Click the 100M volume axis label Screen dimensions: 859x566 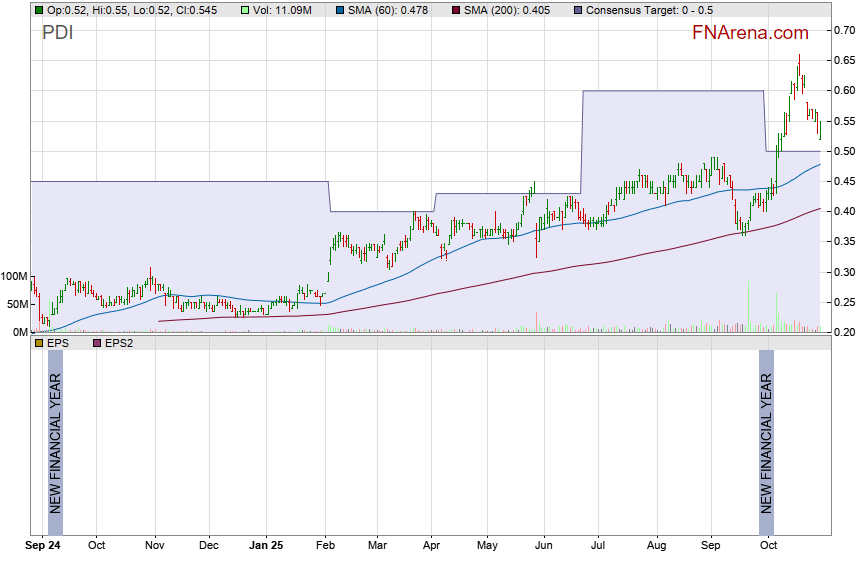pos(14,276)
